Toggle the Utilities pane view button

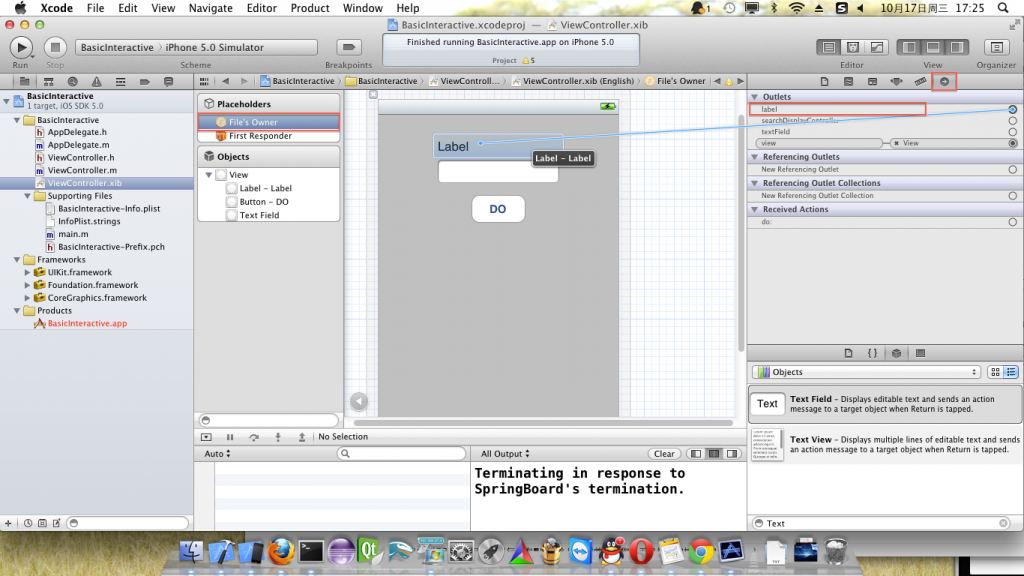point(957,47)
